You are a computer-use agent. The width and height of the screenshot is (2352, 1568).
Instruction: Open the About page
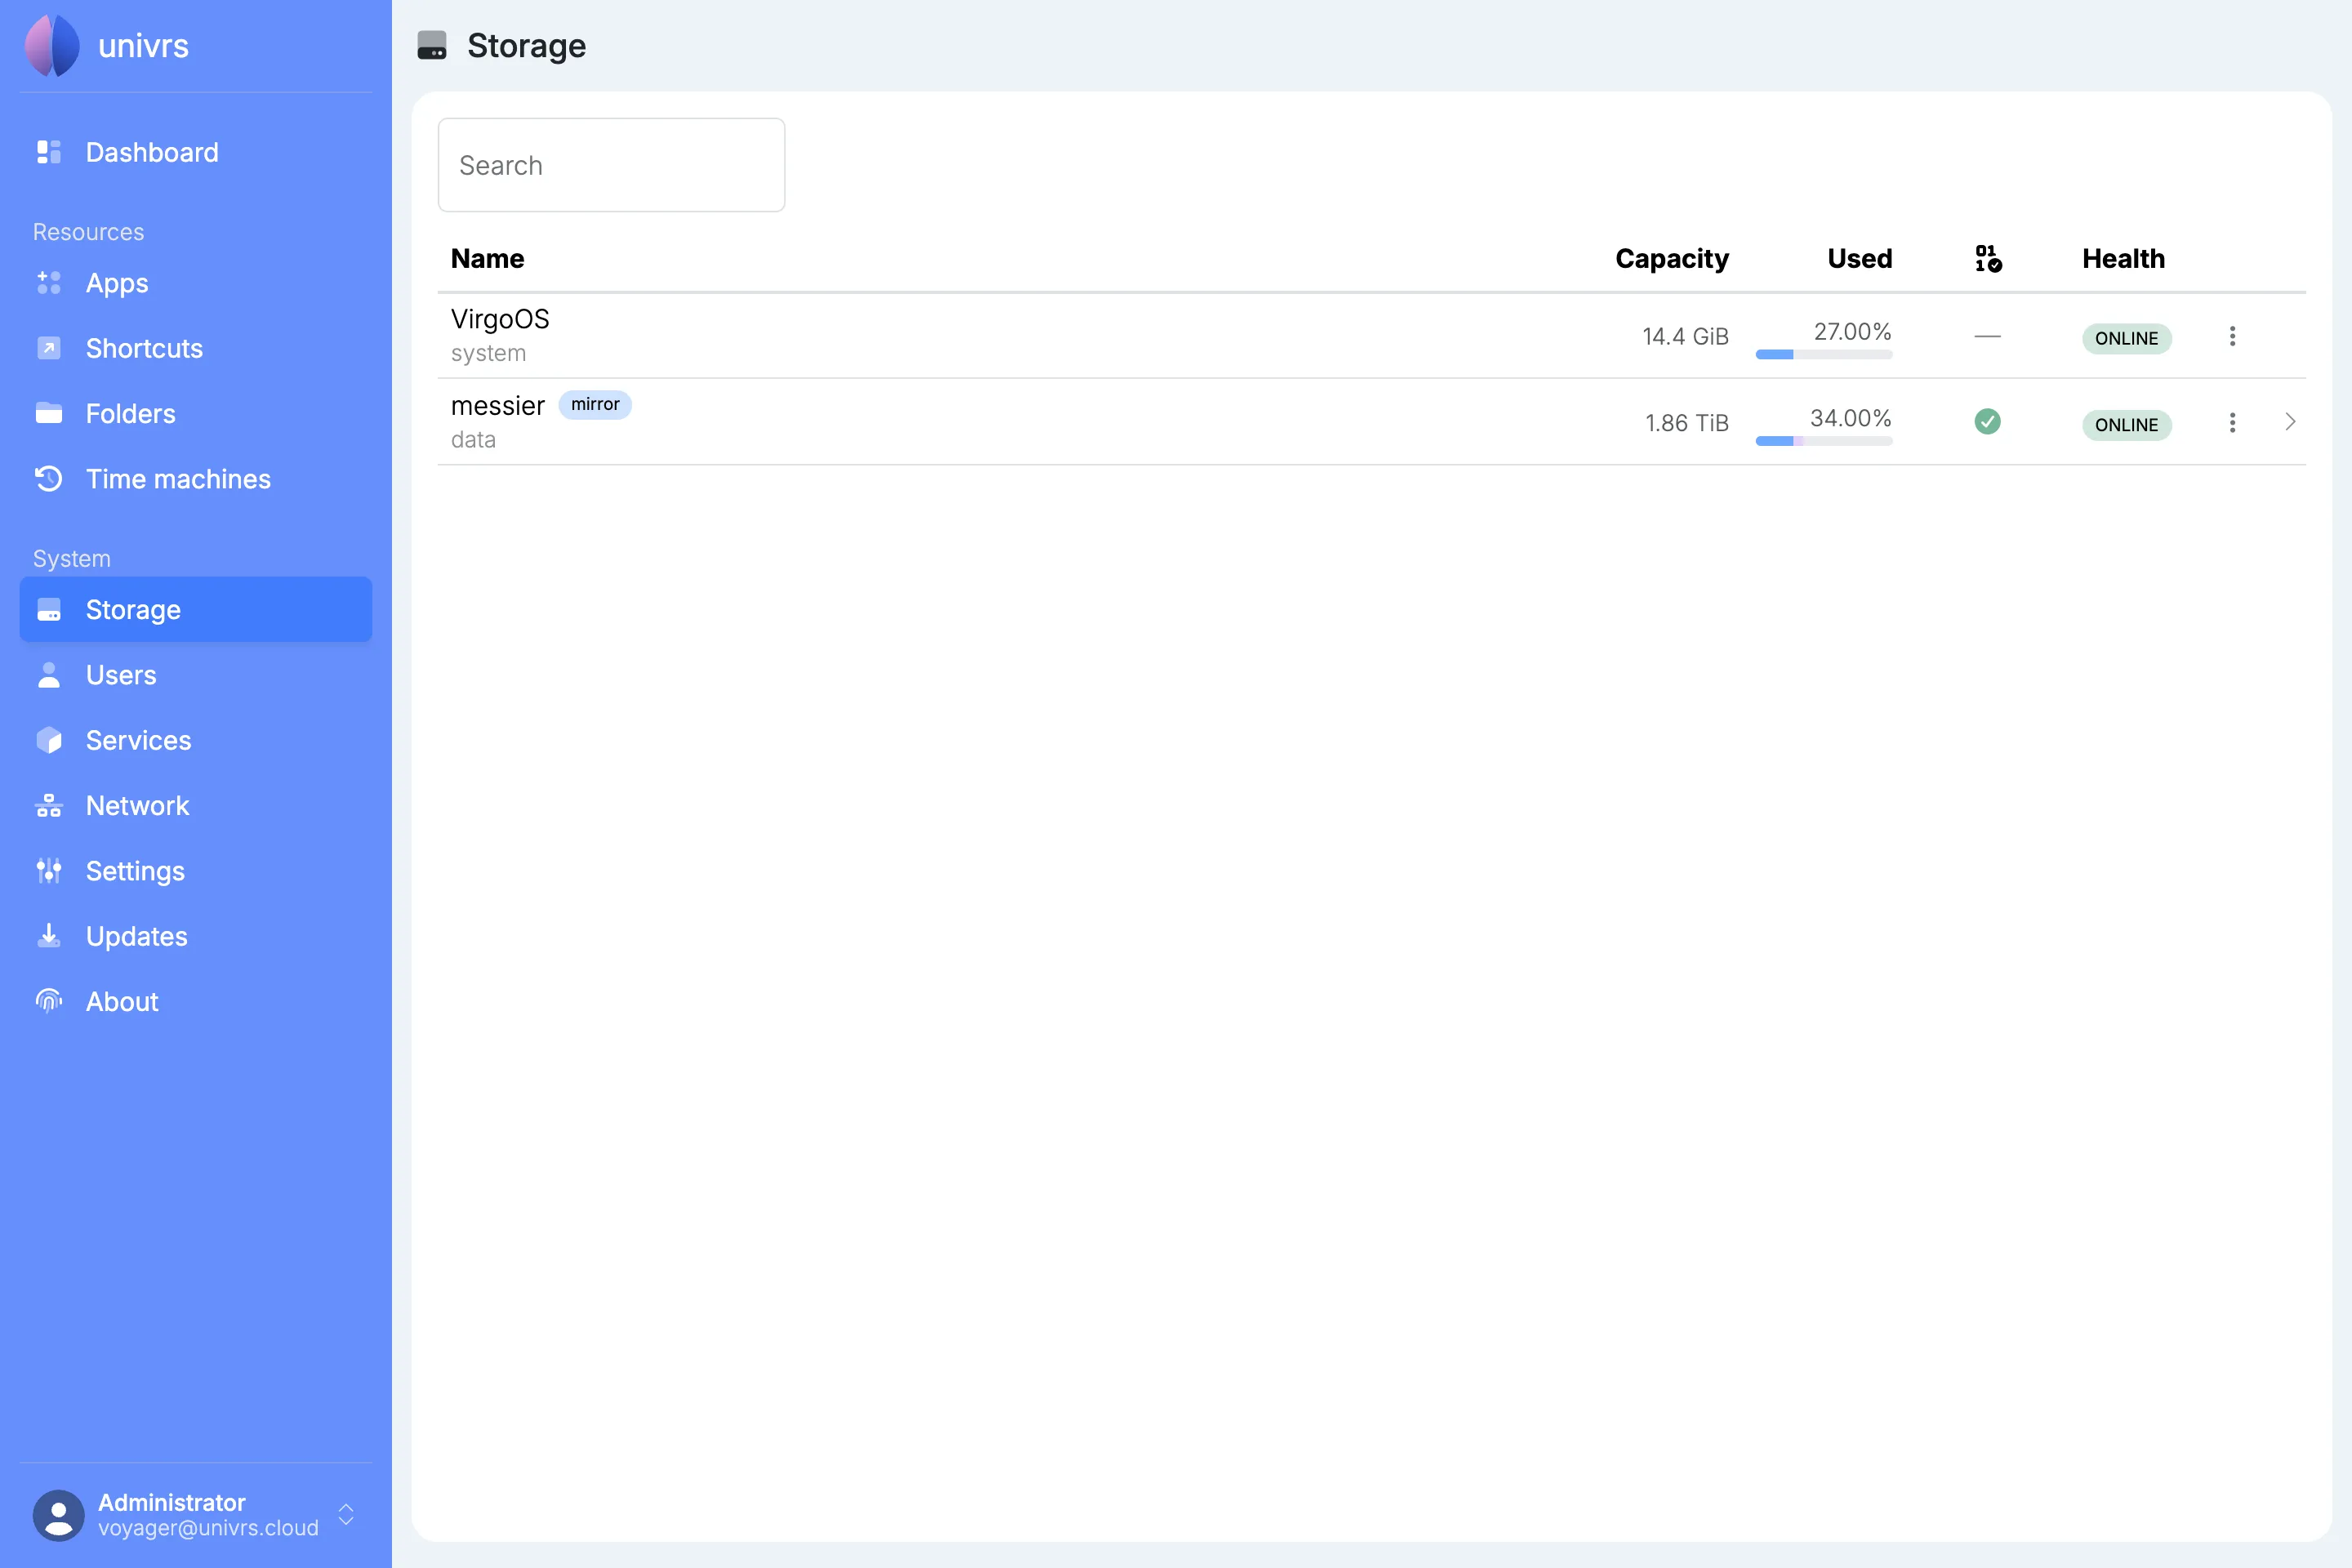point(196,1001)
